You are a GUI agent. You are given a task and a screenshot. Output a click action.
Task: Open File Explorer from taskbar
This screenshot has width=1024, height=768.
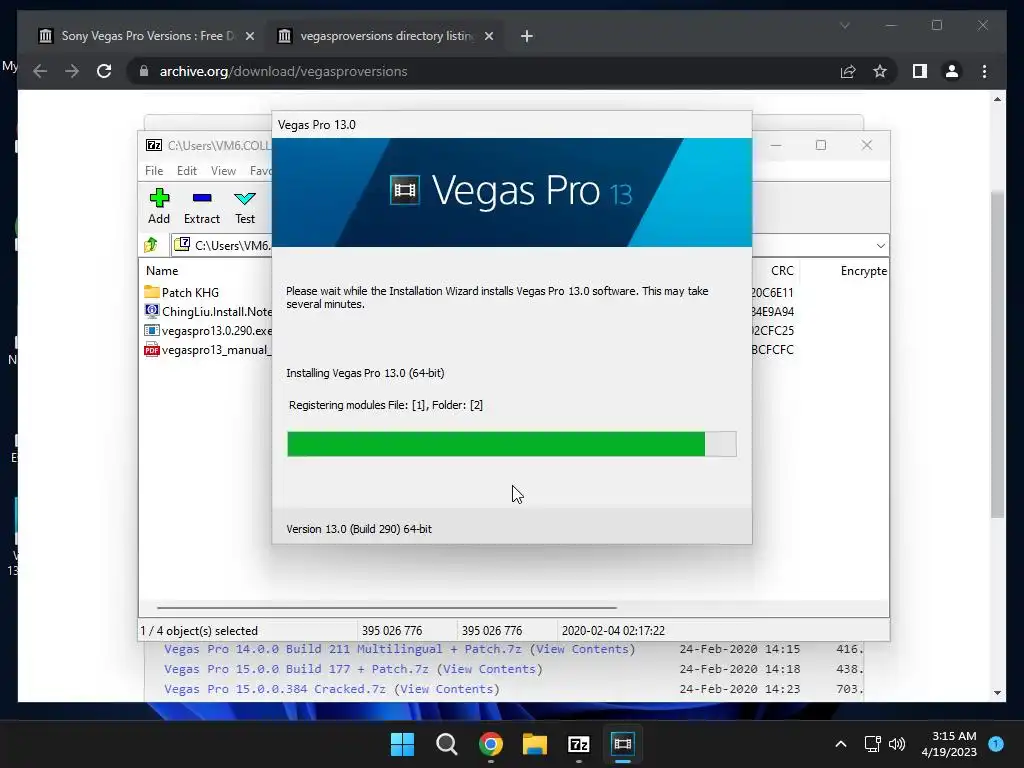point(535,744)
